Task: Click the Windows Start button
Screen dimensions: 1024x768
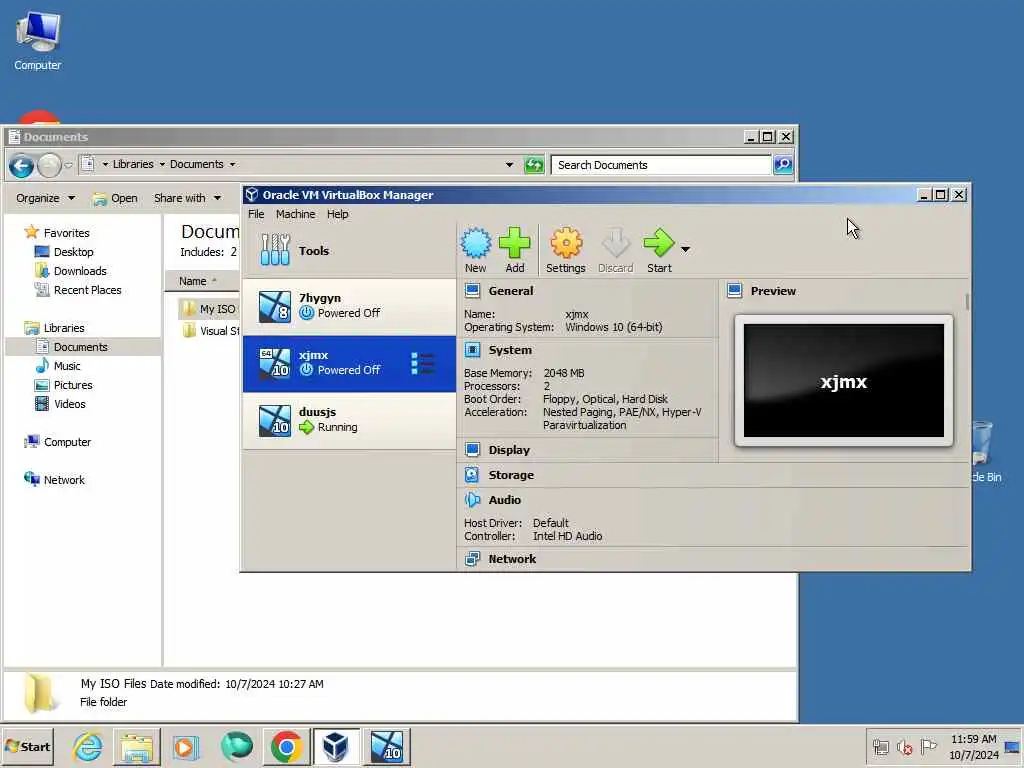Action: point(28,746)
